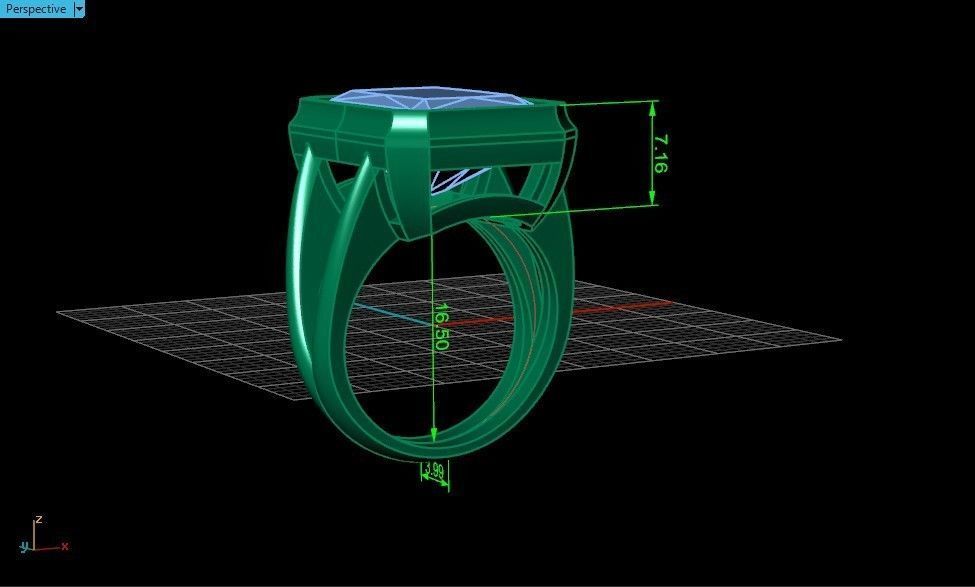Select the 7.16 dimension text
Viewport: 975px width, 587px height.
click(x=661, y=154)
